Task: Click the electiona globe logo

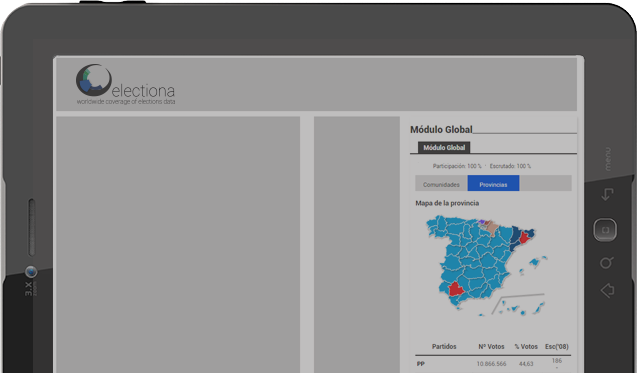Action: [93, 80]
